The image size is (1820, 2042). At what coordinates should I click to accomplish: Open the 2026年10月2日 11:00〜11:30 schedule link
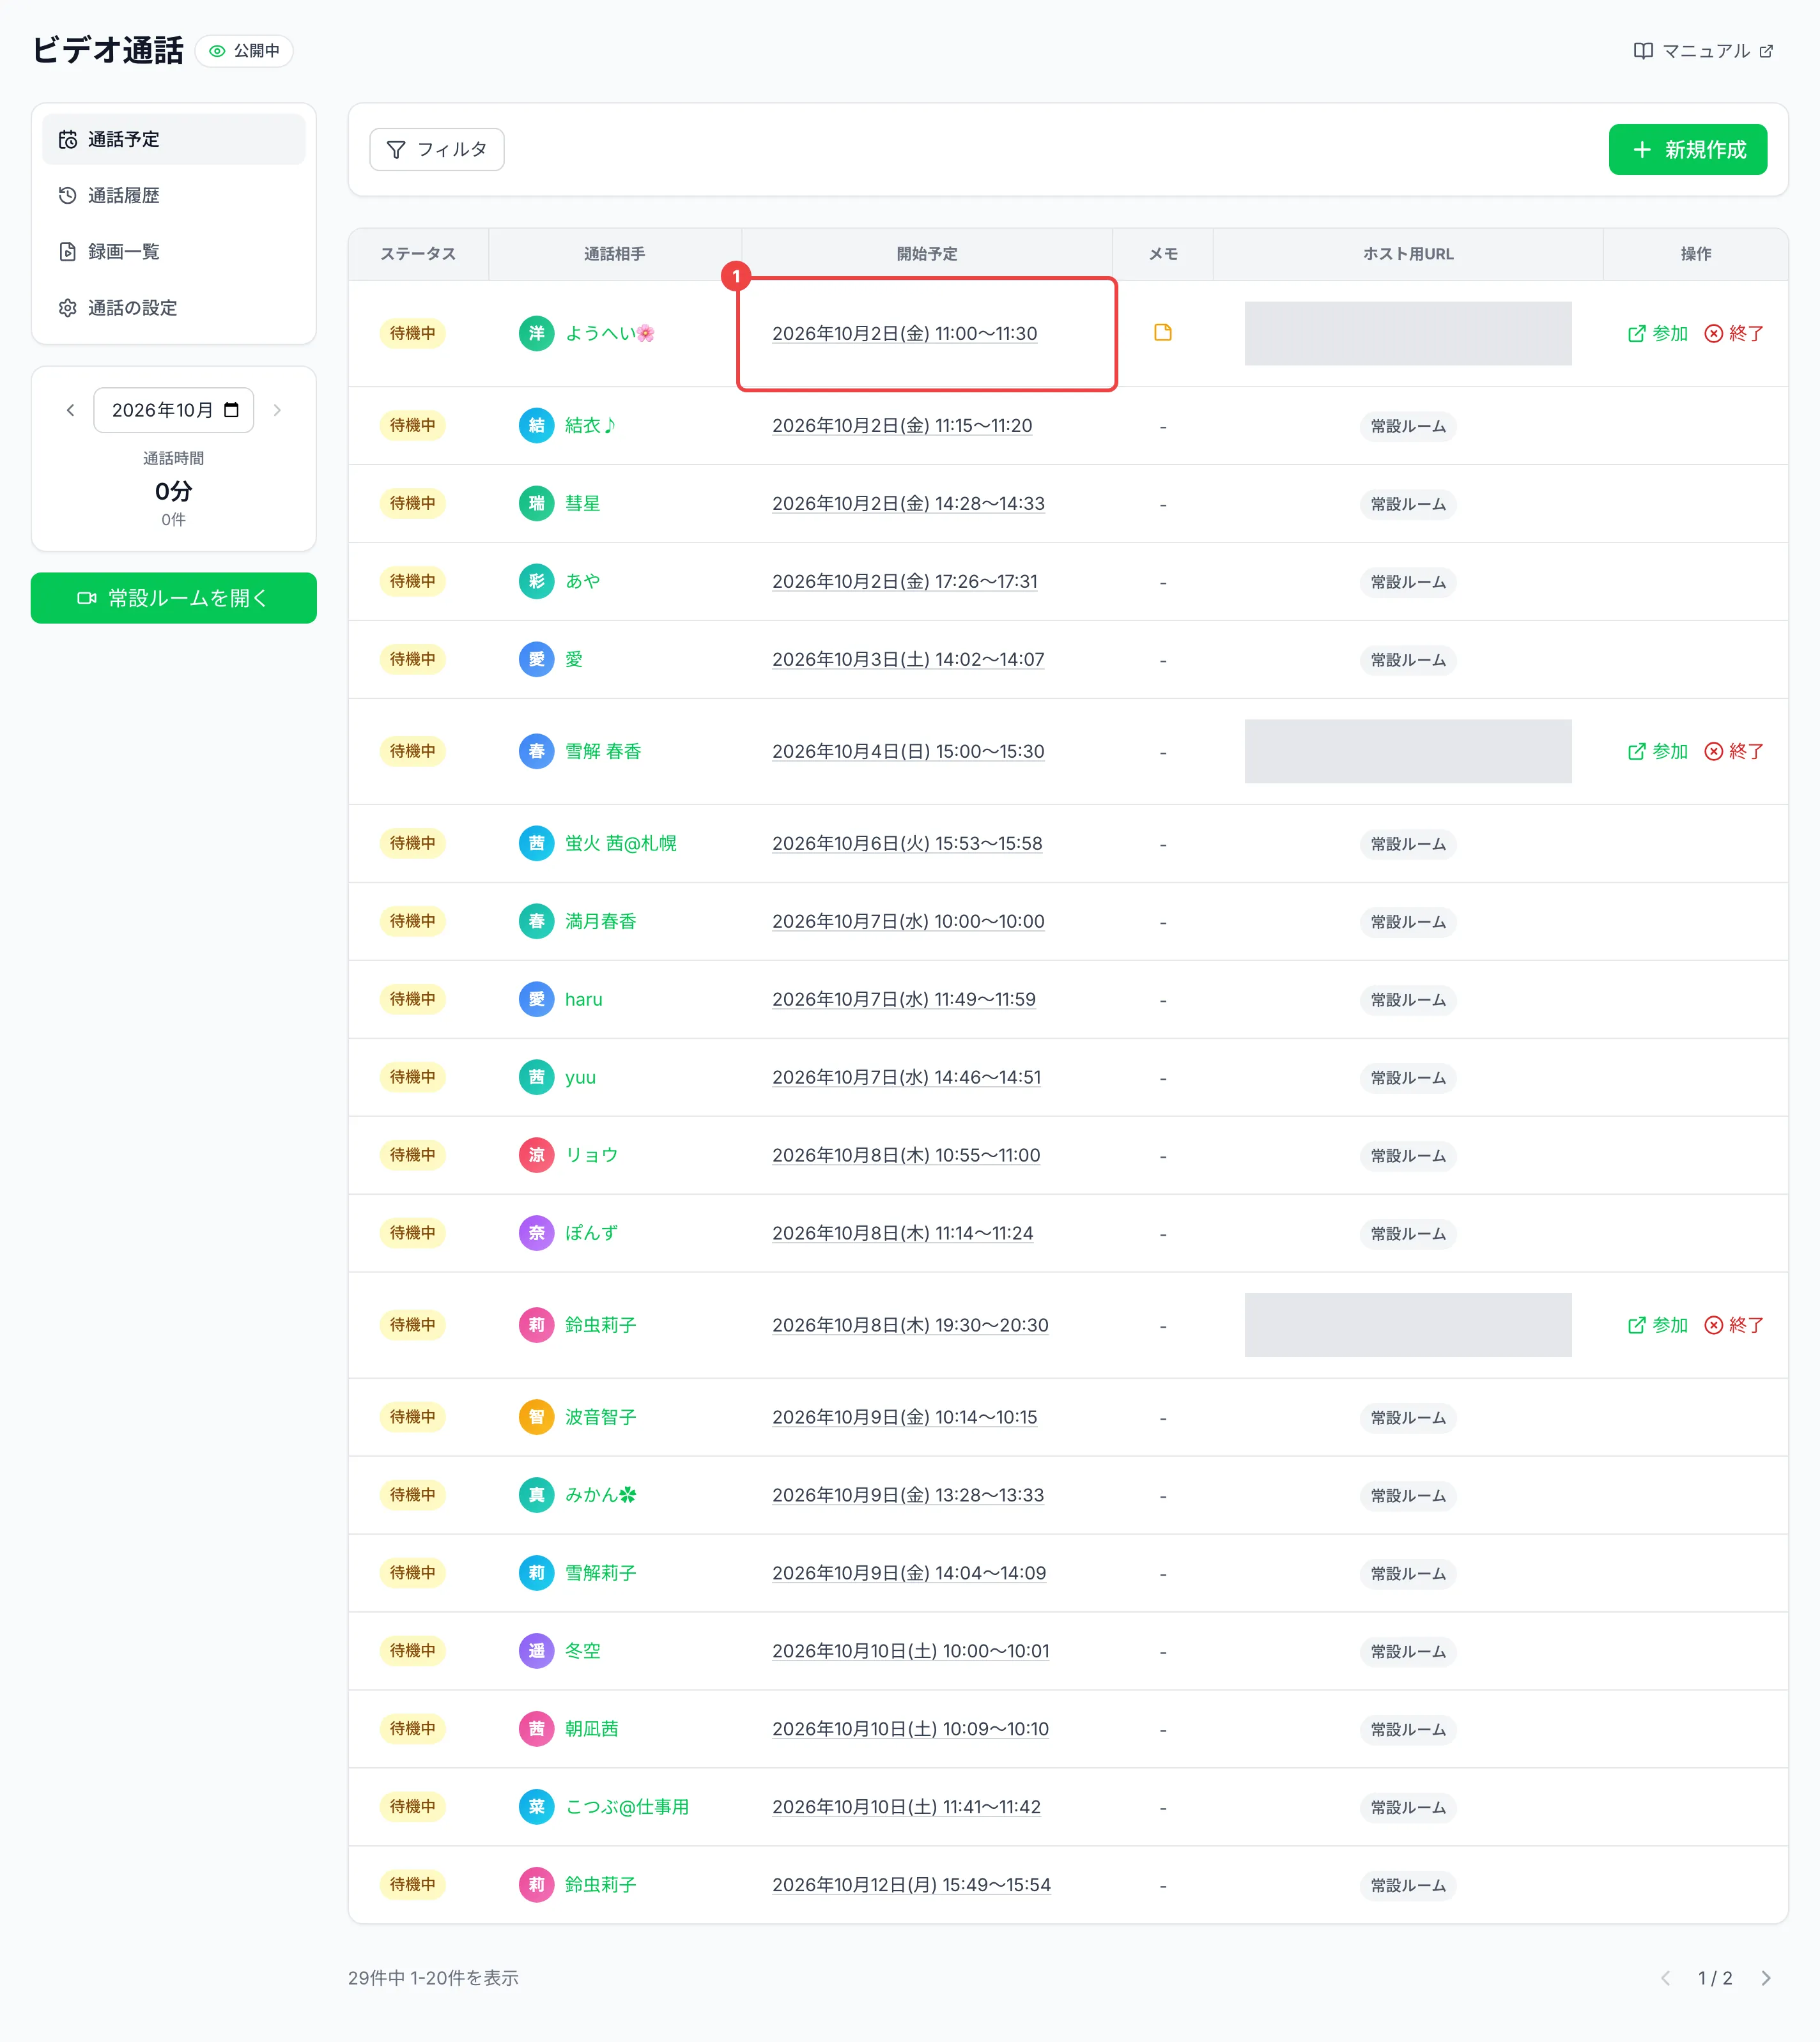click(x=904, y=333)
